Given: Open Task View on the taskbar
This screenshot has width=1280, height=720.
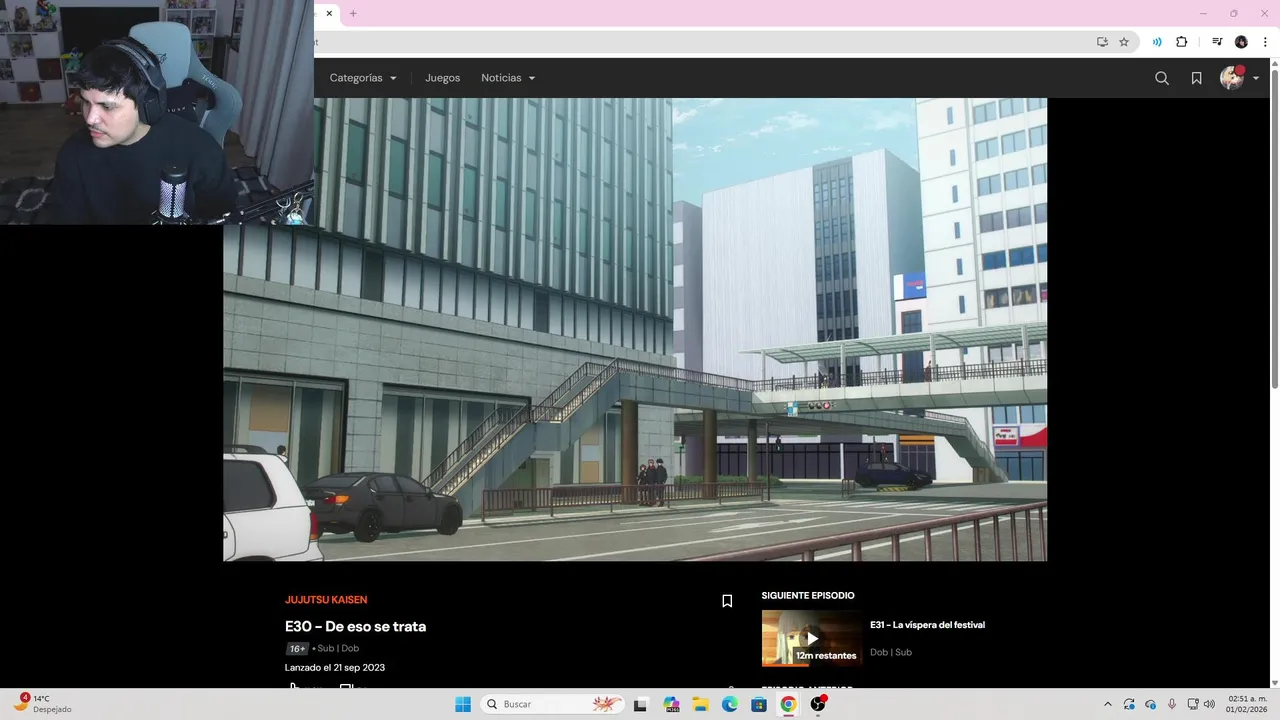Looking at the screenshot, I should pyautogui.click(x=641, y=704).
